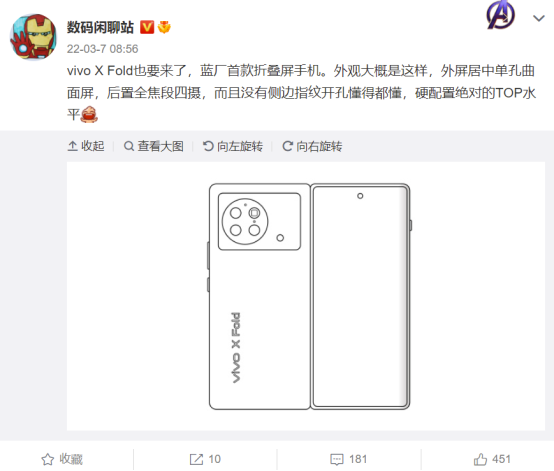Open comments icon showing 181
This screenshot has width=554, height=471.
click(x=348, y=459)
